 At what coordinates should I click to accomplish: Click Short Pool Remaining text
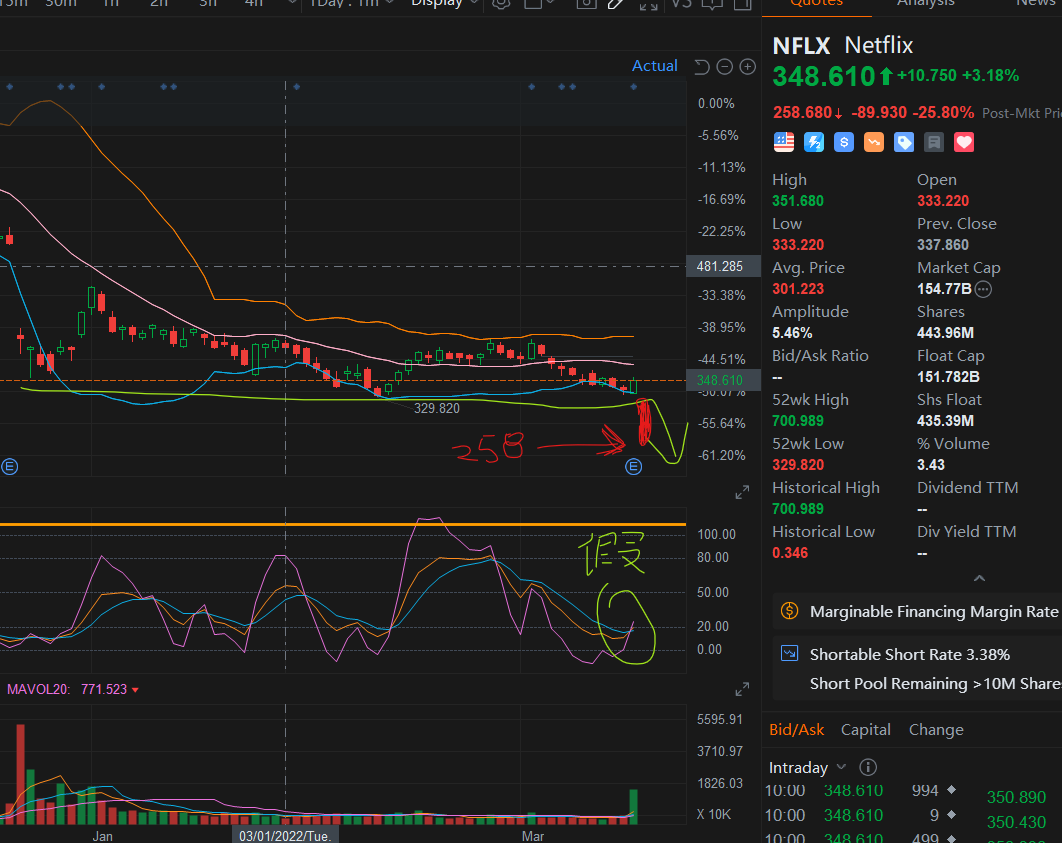point(935,683)
